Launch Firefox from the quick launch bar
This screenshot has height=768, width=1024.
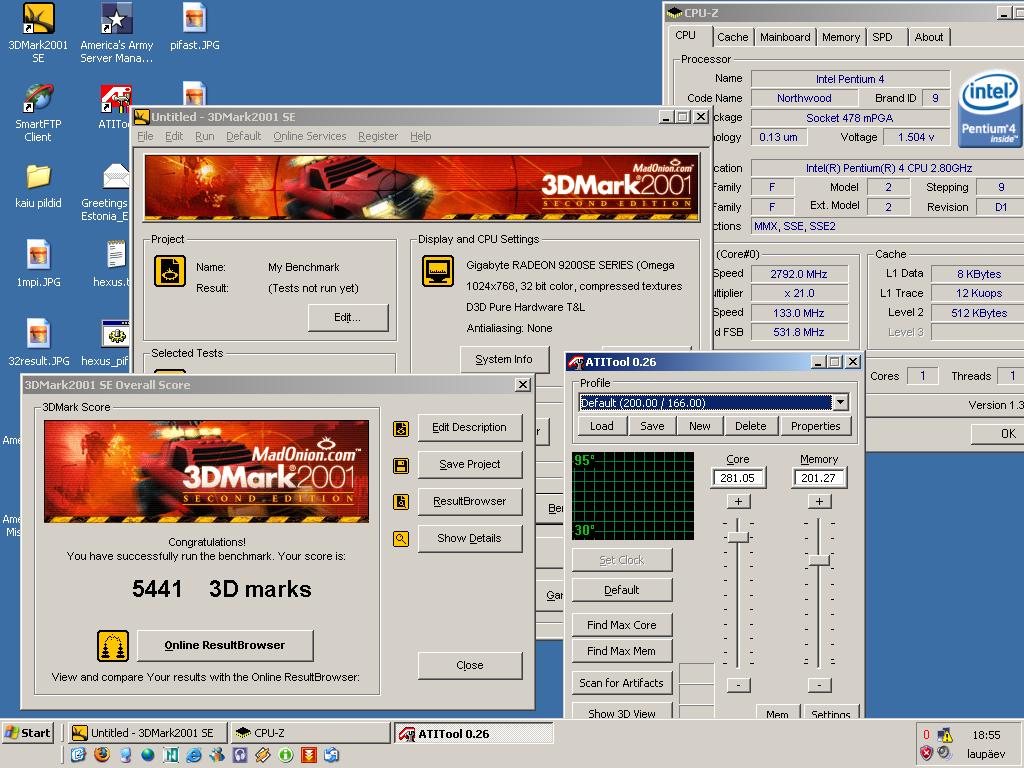coord(101,755)
